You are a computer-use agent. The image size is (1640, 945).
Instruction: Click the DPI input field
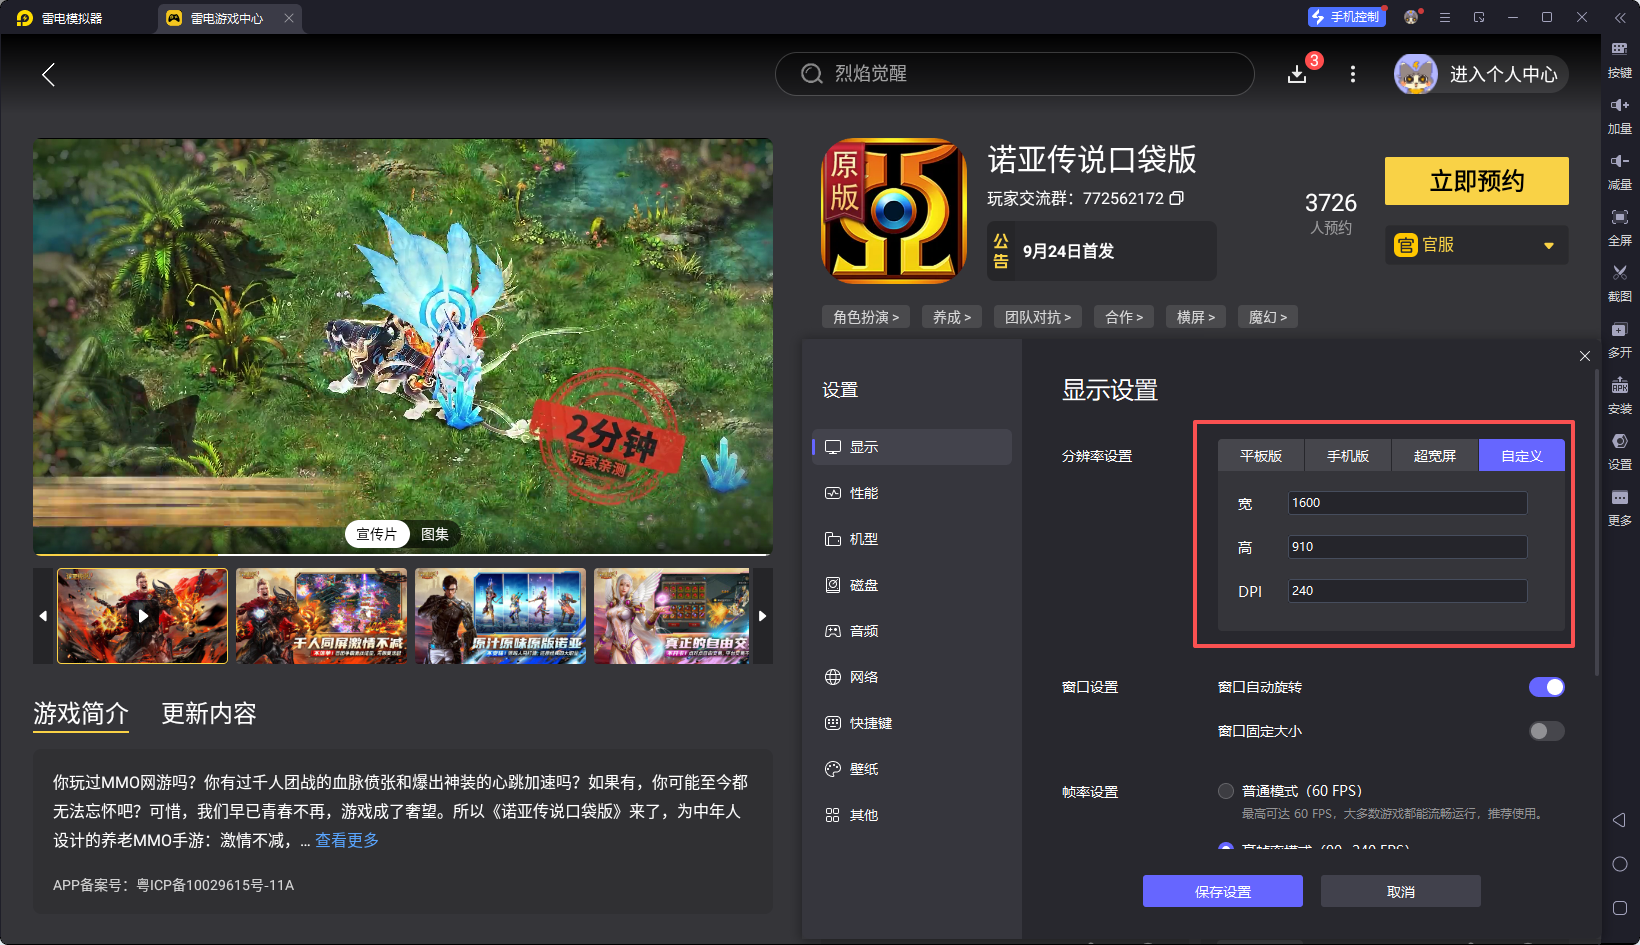(1407, 591)
